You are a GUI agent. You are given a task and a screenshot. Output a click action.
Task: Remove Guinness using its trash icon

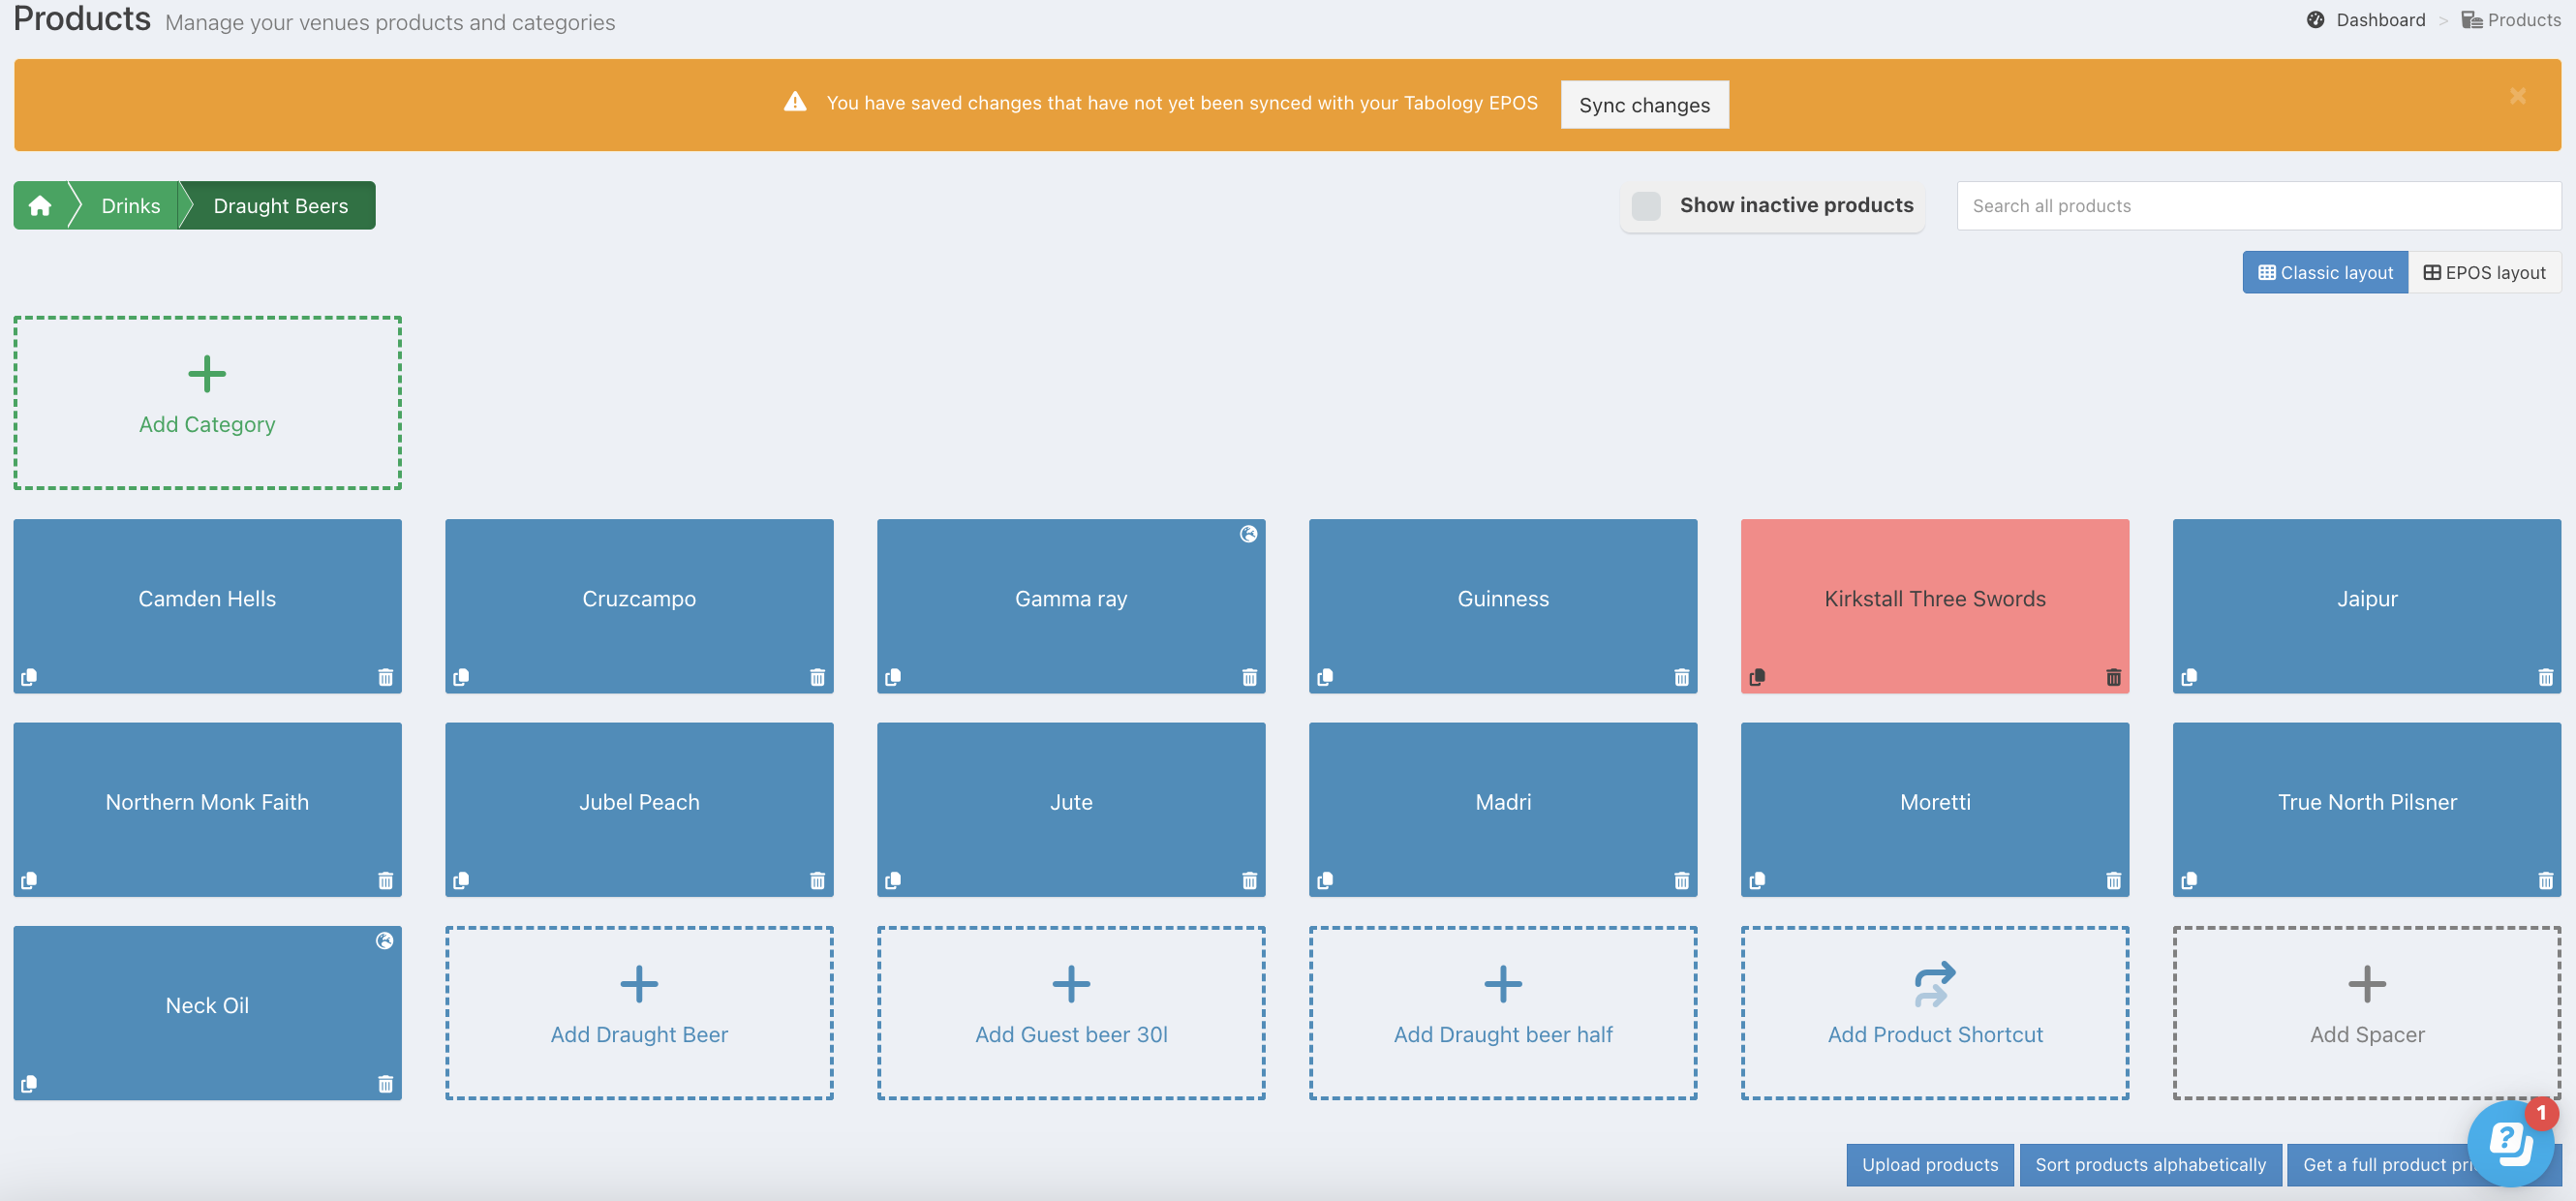[x=1682, y=677]
